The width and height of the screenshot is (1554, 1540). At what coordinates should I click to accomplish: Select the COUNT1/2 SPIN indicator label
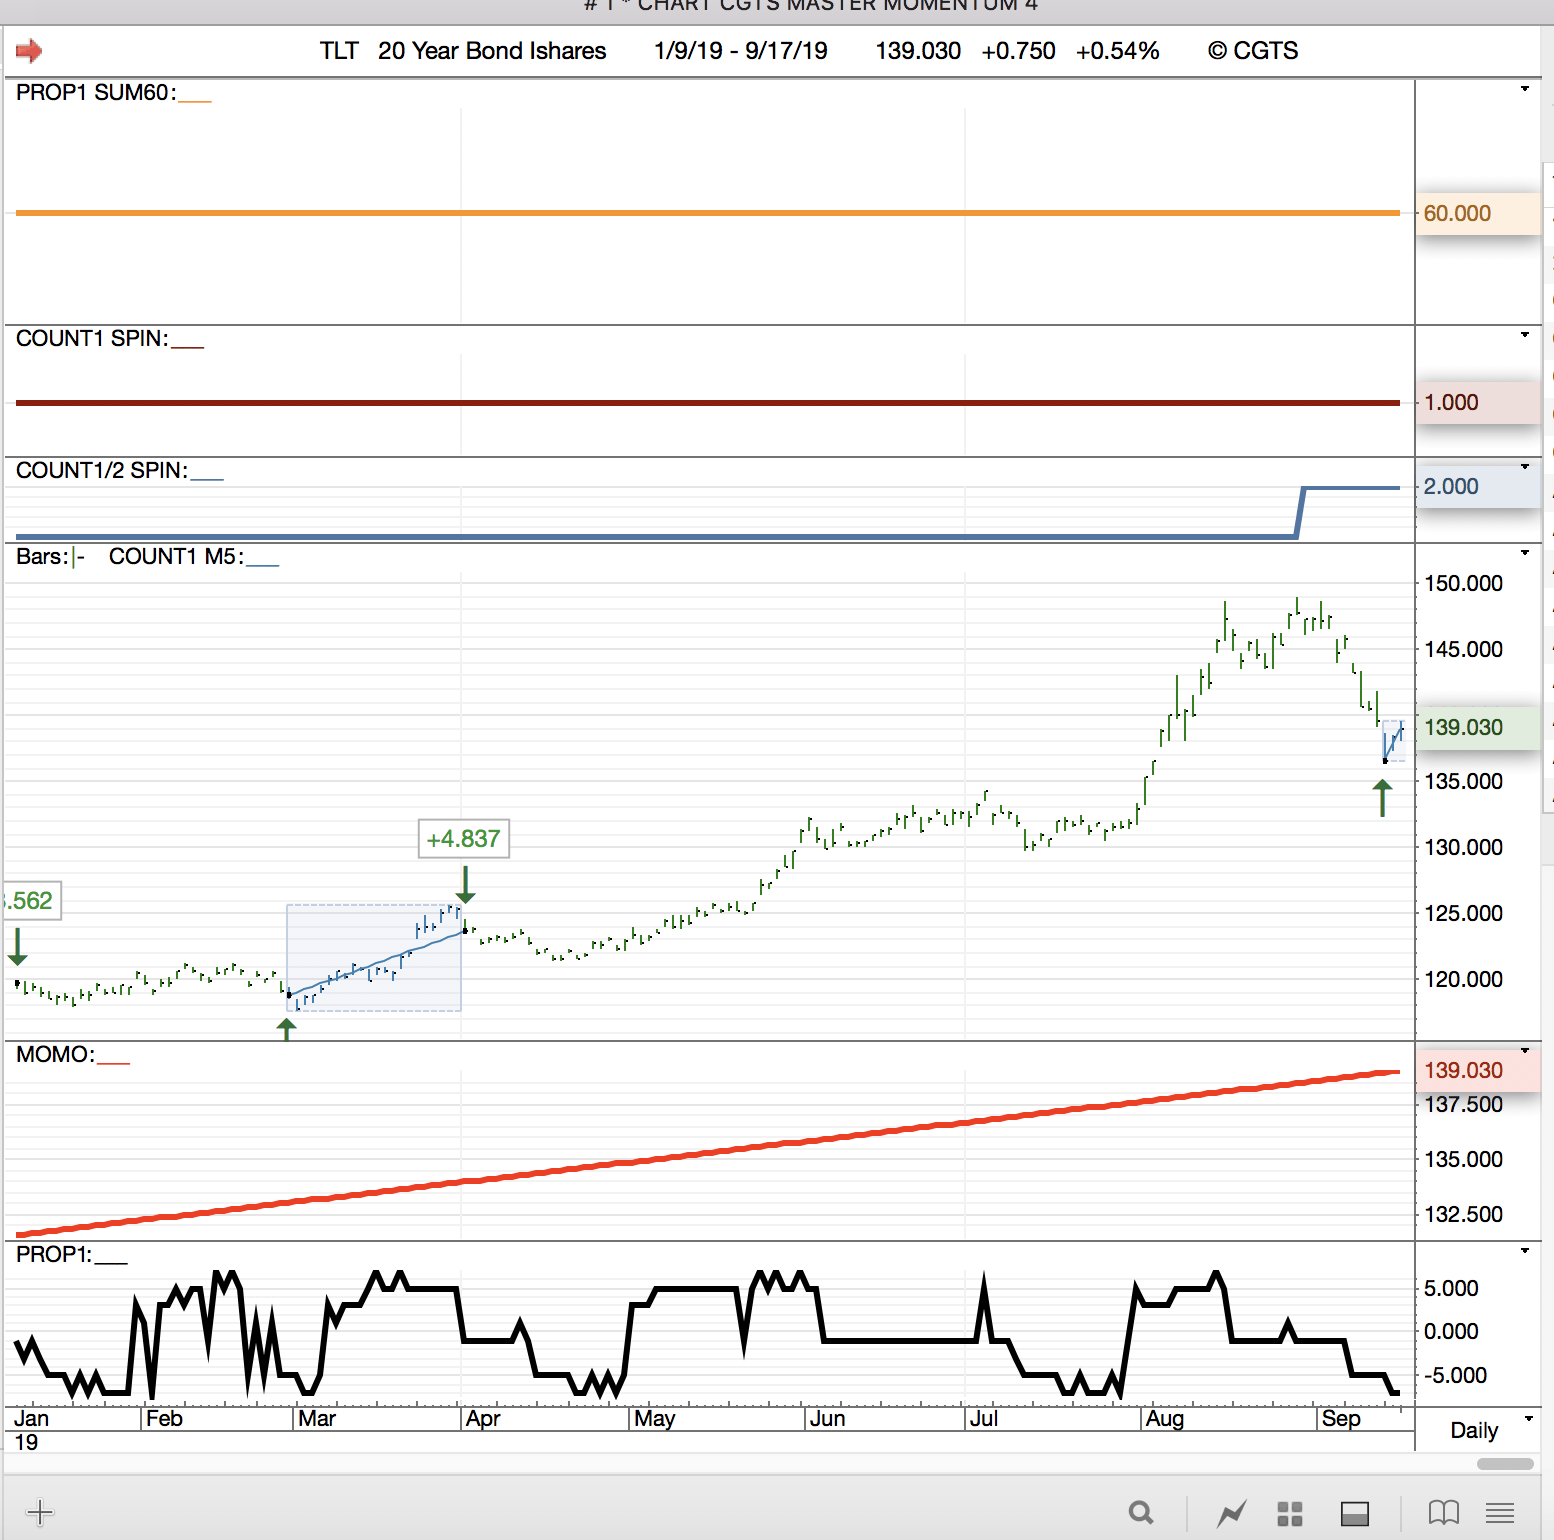click(x=102, y=471)
